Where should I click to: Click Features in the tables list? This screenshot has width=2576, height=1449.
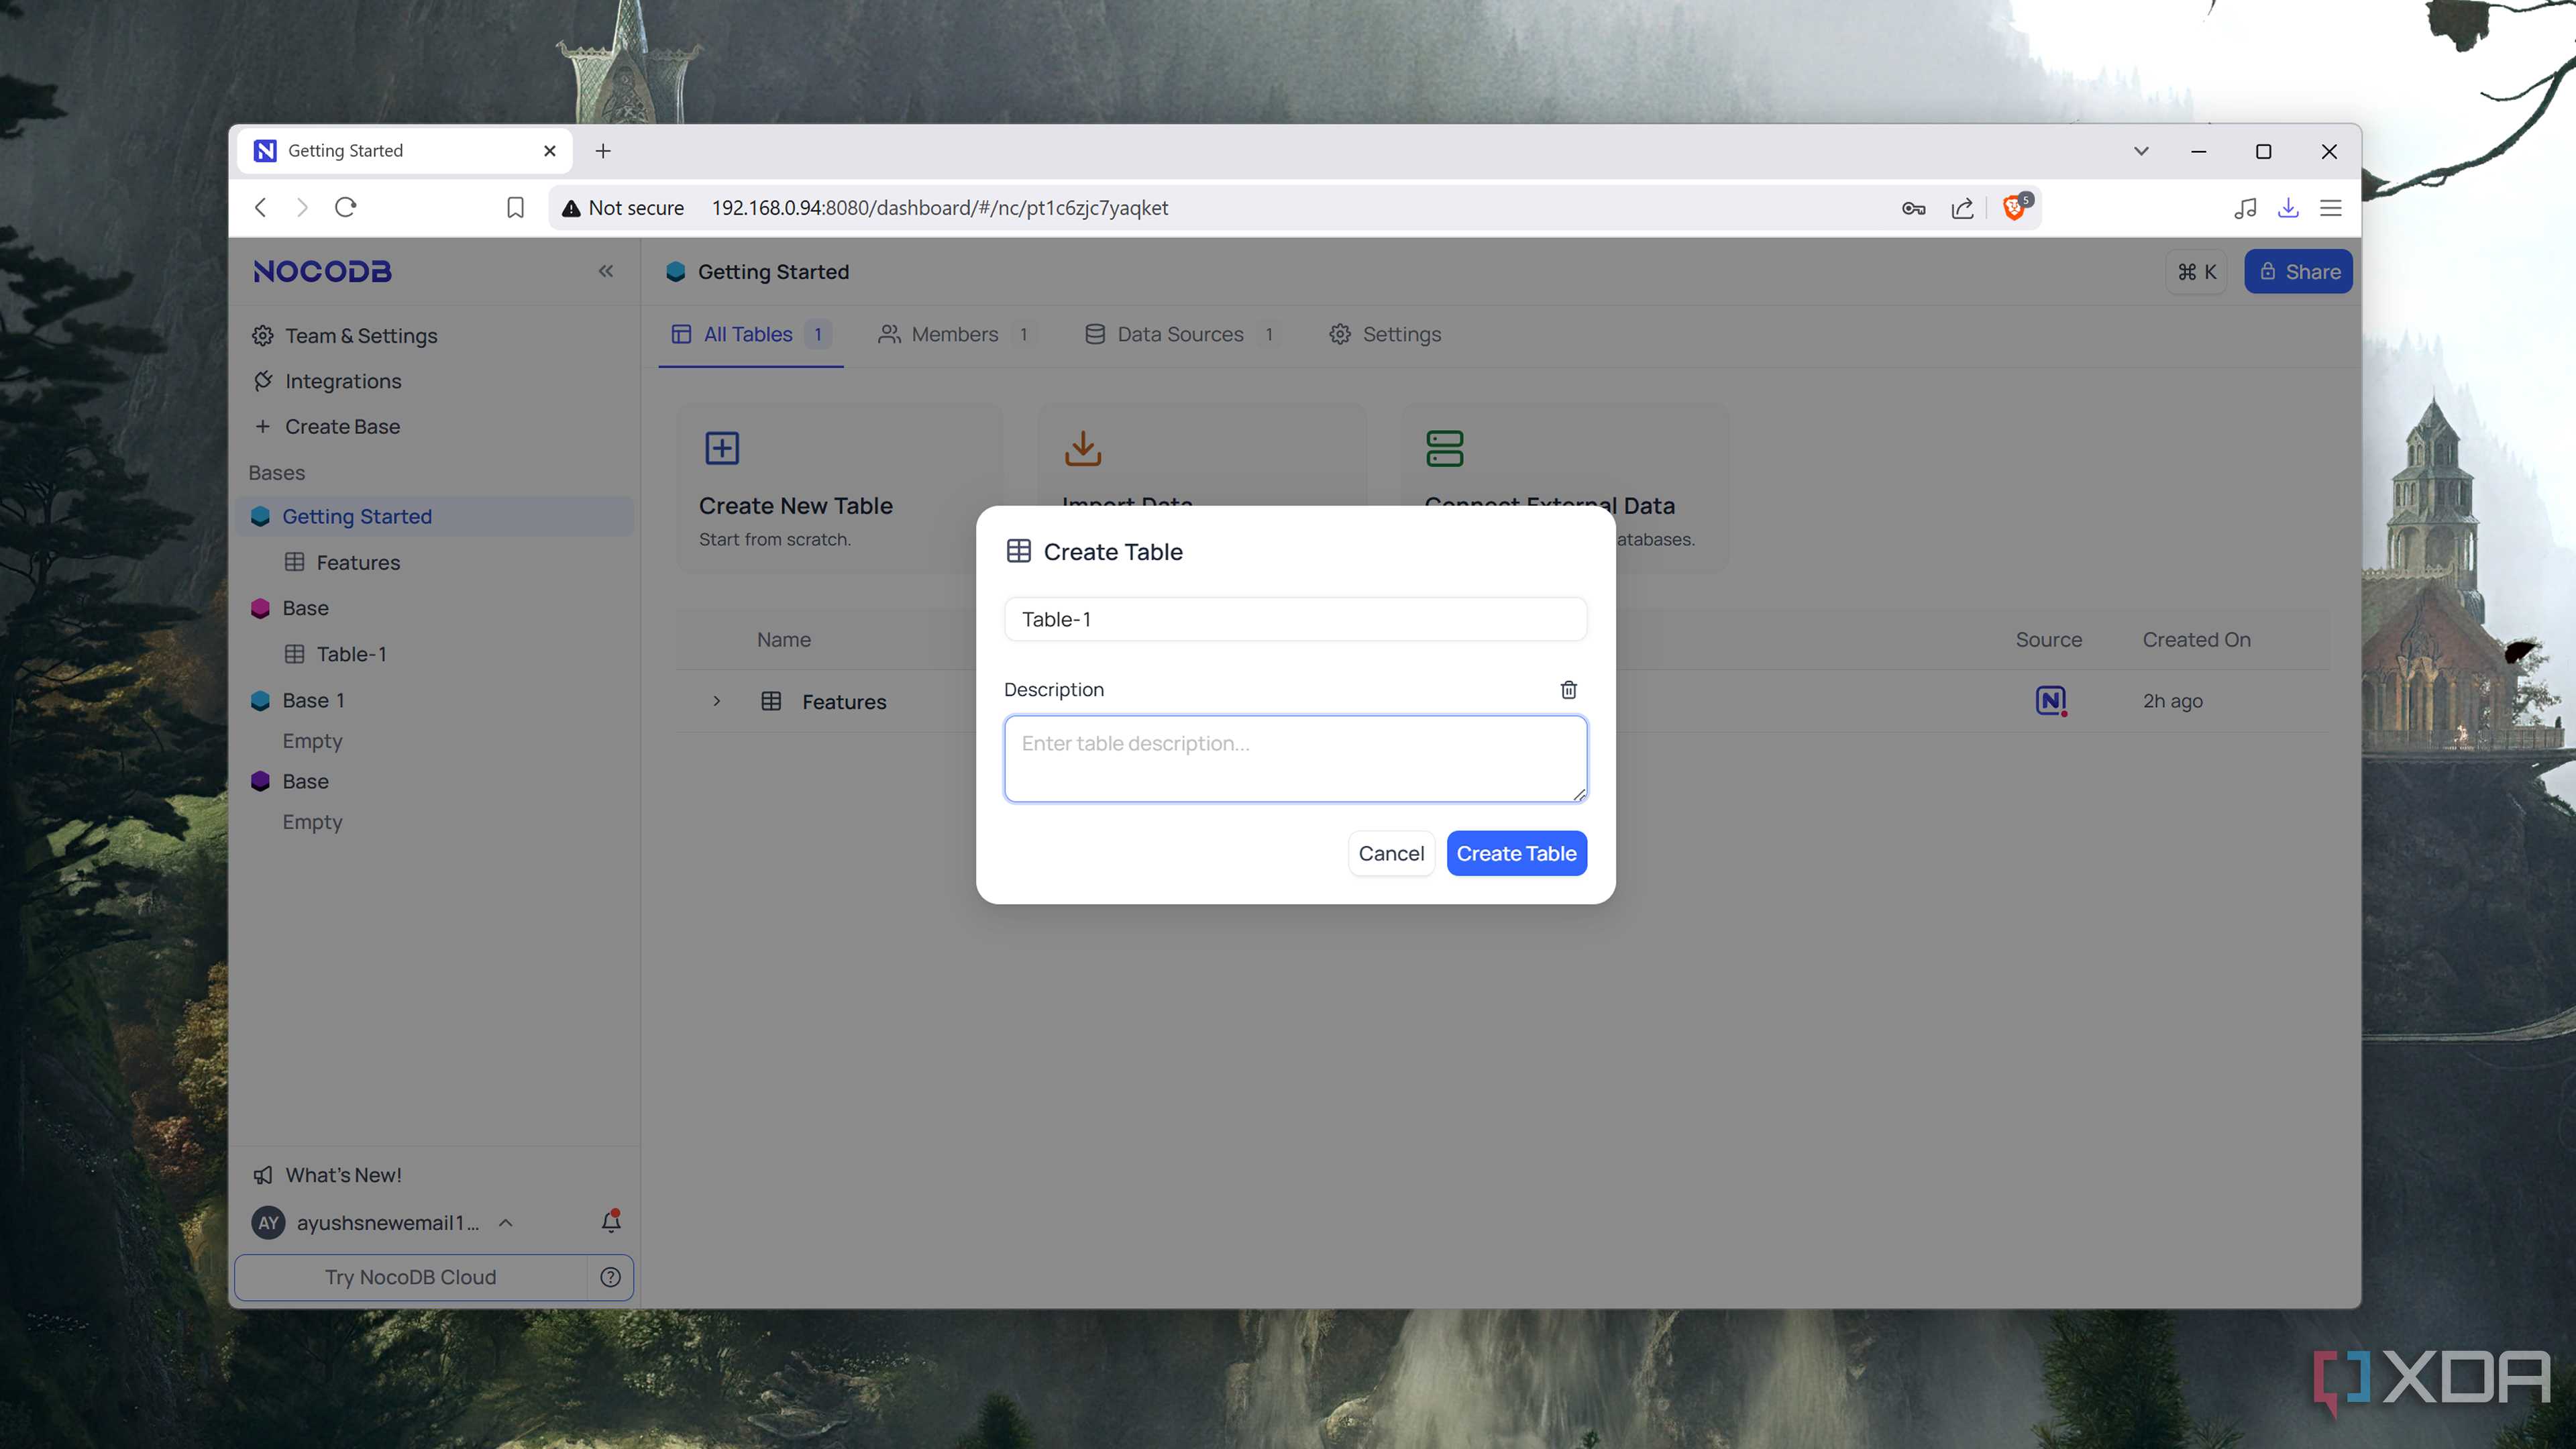[x=843, y=702]
